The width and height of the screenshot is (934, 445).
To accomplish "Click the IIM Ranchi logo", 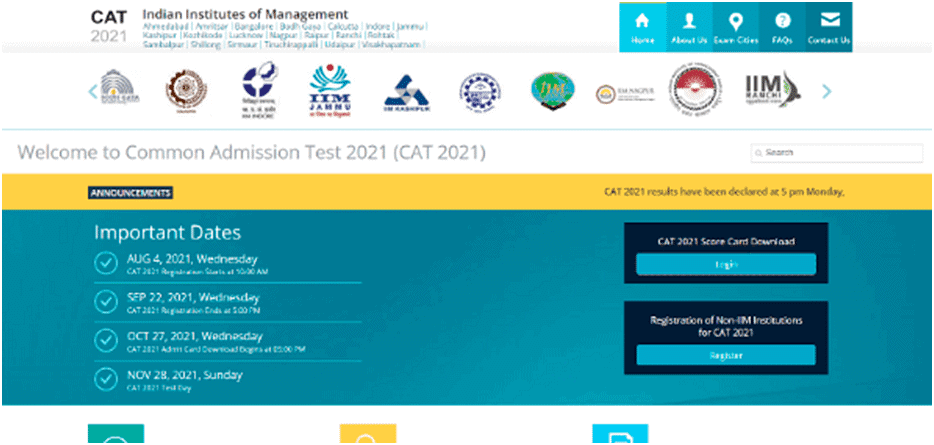I will tap(773, 89).
